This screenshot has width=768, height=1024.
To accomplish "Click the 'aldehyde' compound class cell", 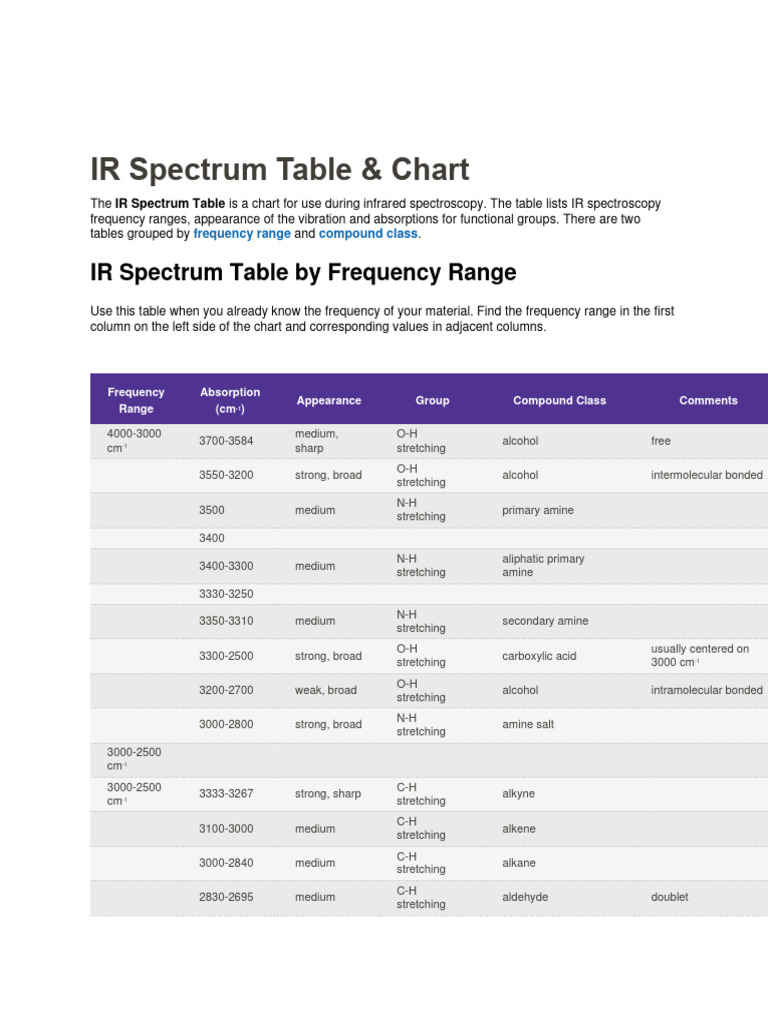I will (x=525, y=897).
